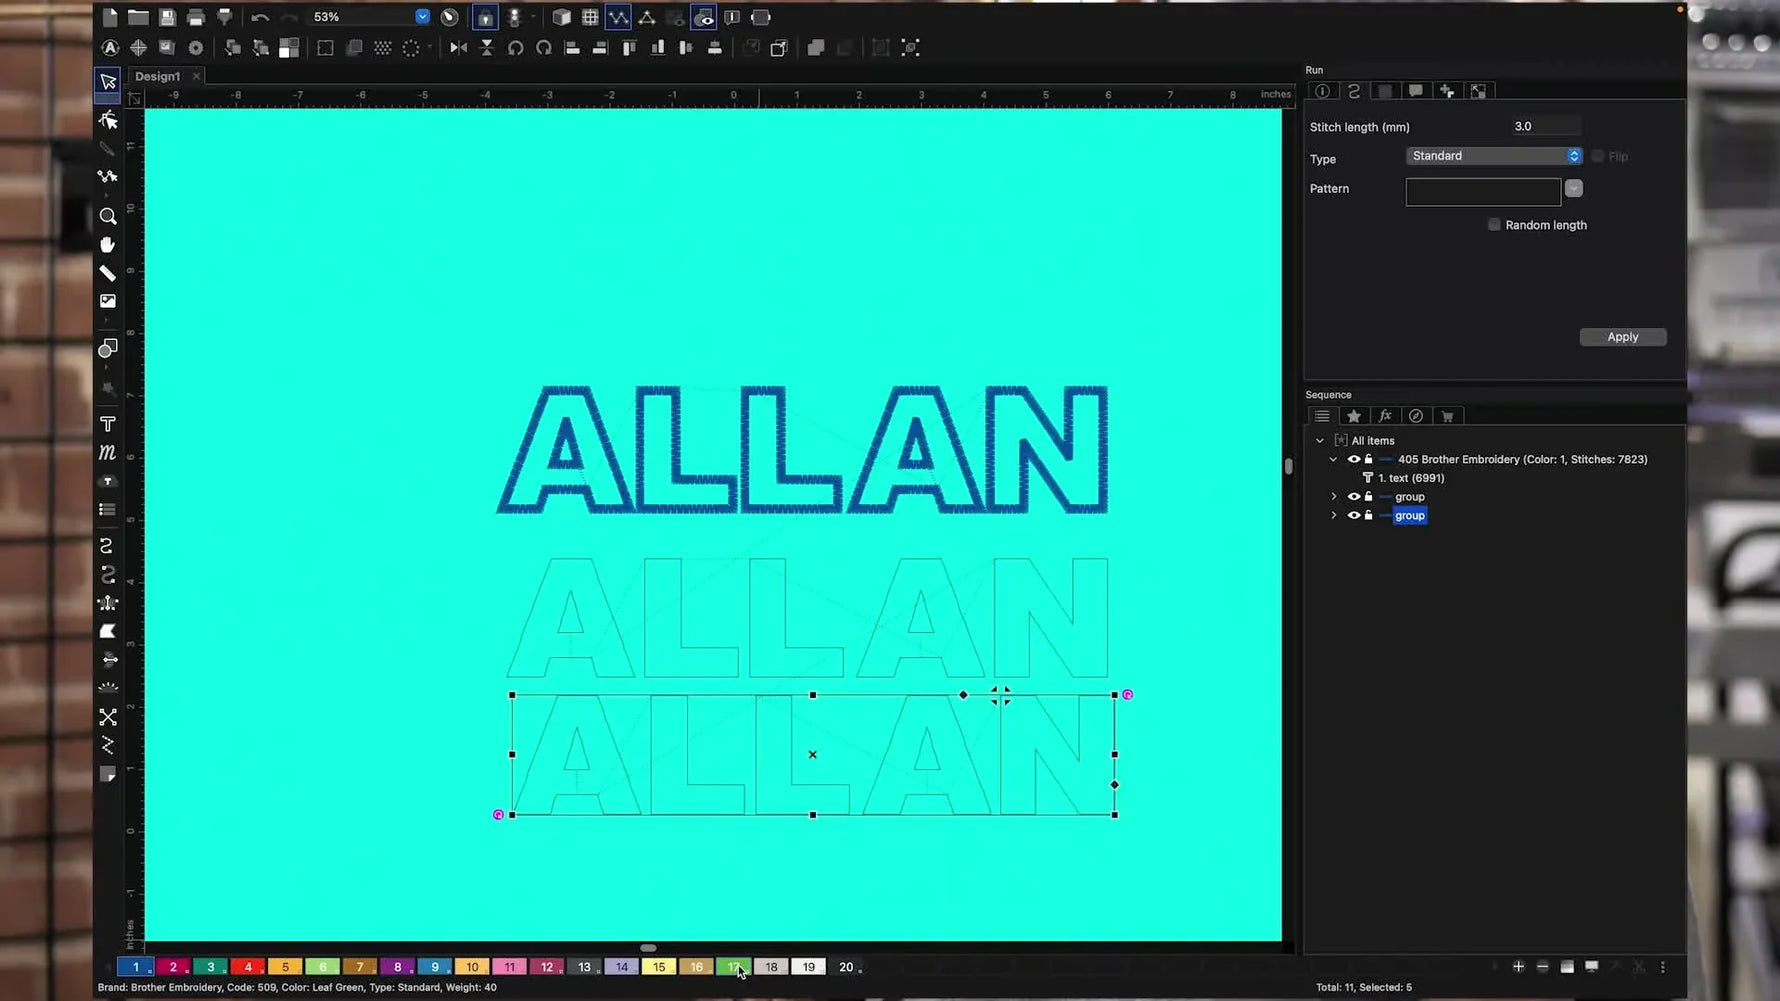Open the shopping cart tab in Sequence
Screen dimensions: 1780x1001
pyautogui.click(x=1447, y=416)
